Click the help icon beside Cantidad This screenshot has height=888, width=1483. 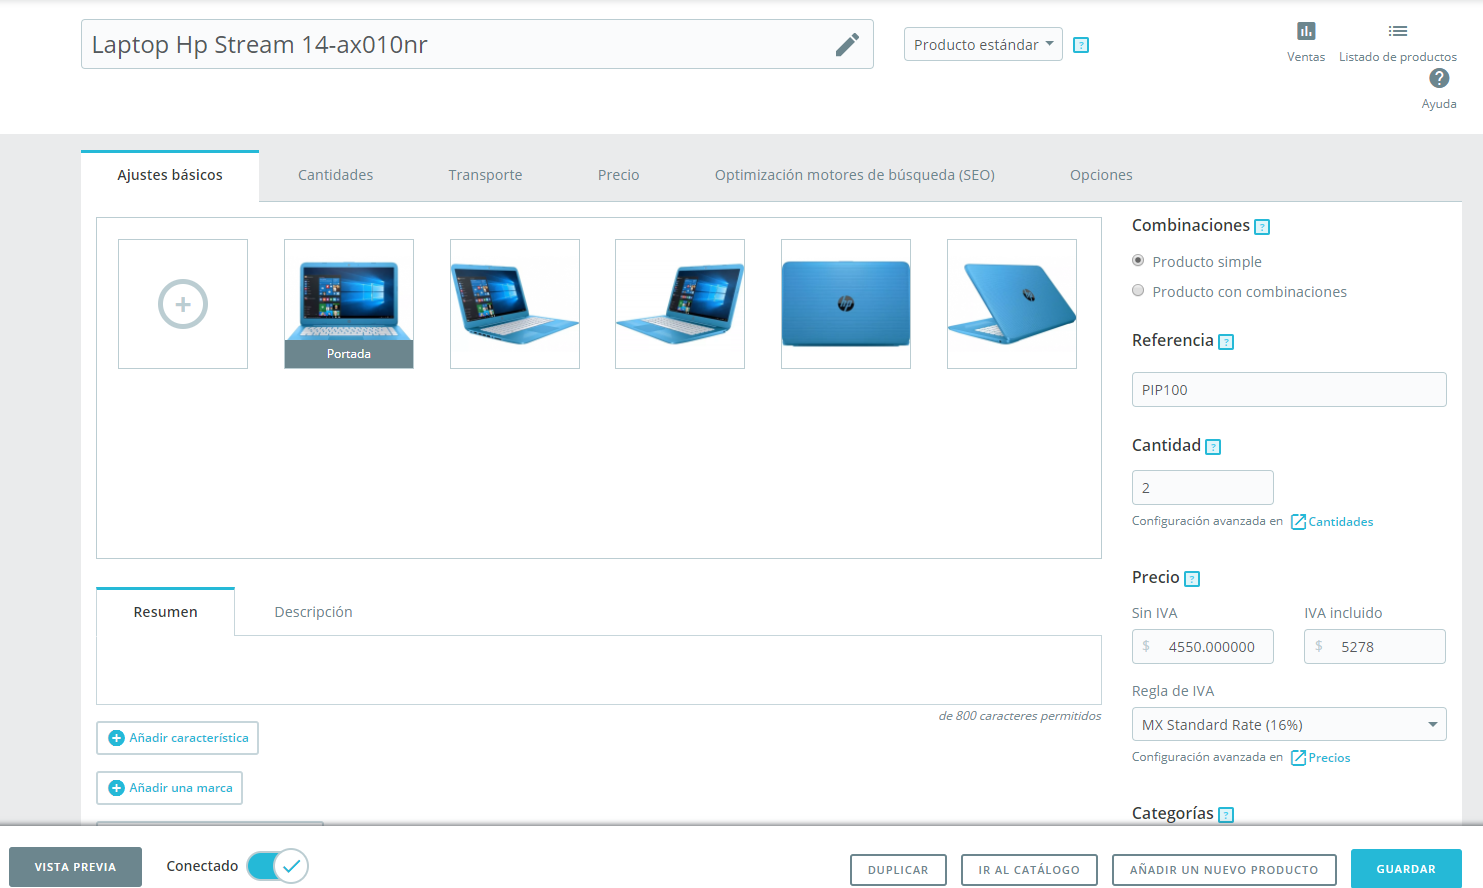pos(1213,447)
